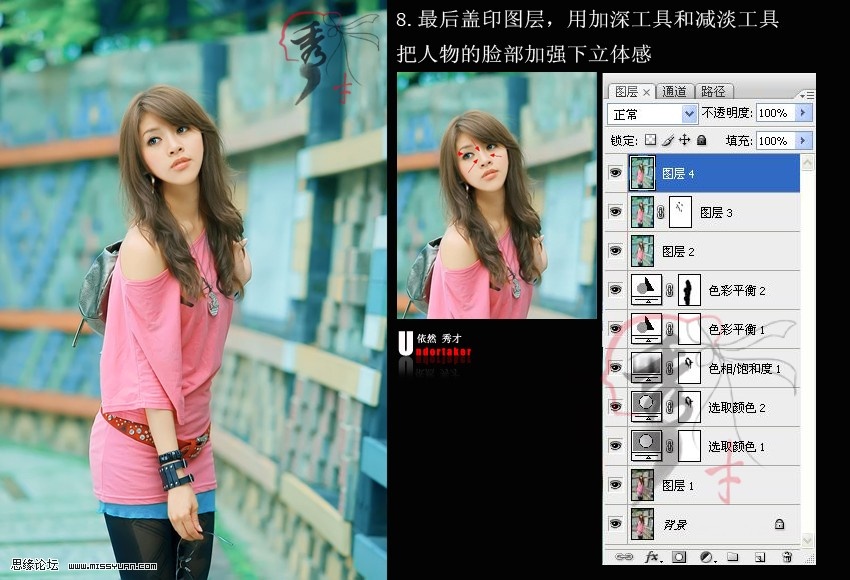Select 图层 1 layer thumbnail
The height and width of the screenshot is (580, 850).
pos(642,485)
